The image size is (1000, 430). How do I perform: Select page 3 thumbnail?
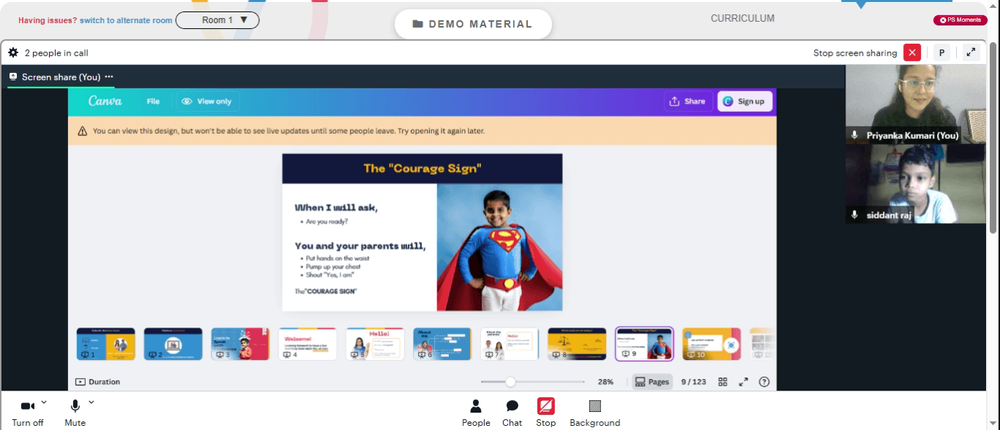click(240, 344)
